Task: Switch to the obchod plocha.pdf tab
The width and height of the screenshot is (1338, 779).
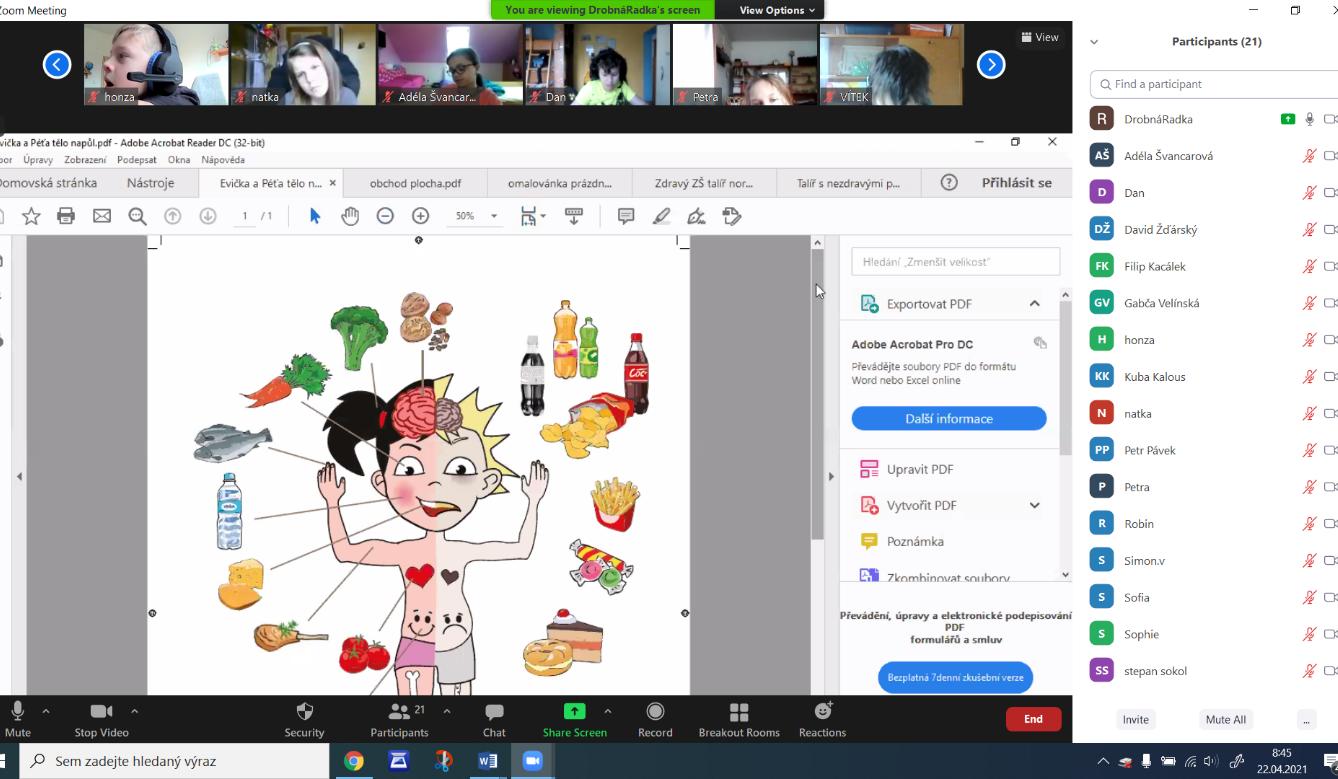Action: coord(415,184)
